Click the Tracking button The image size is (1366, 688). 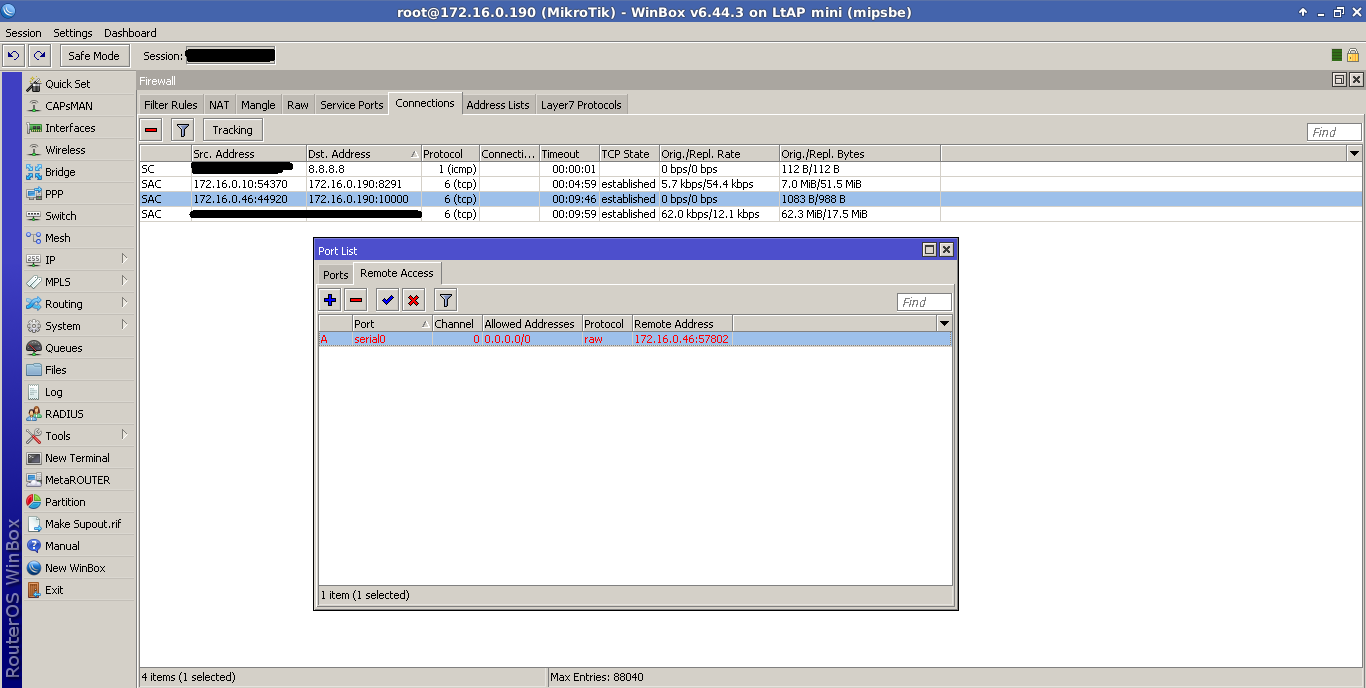tap(231, 129)
